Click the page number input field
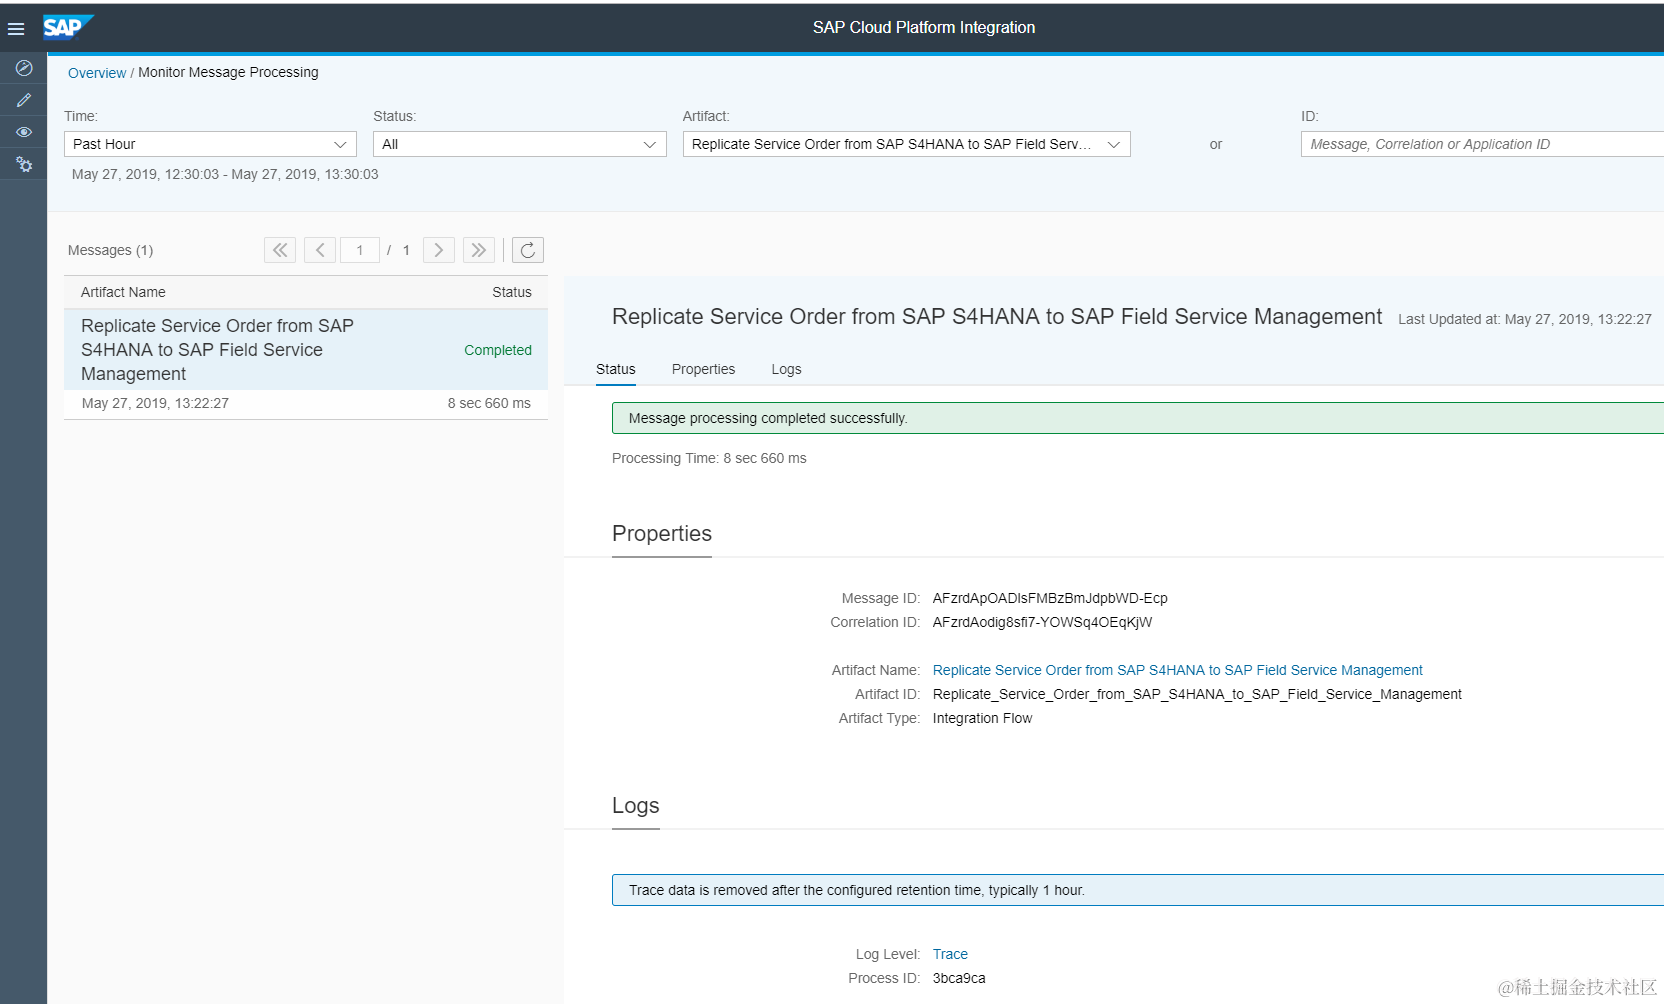Screen dimensions: 1664x1004 click(360, 250)
